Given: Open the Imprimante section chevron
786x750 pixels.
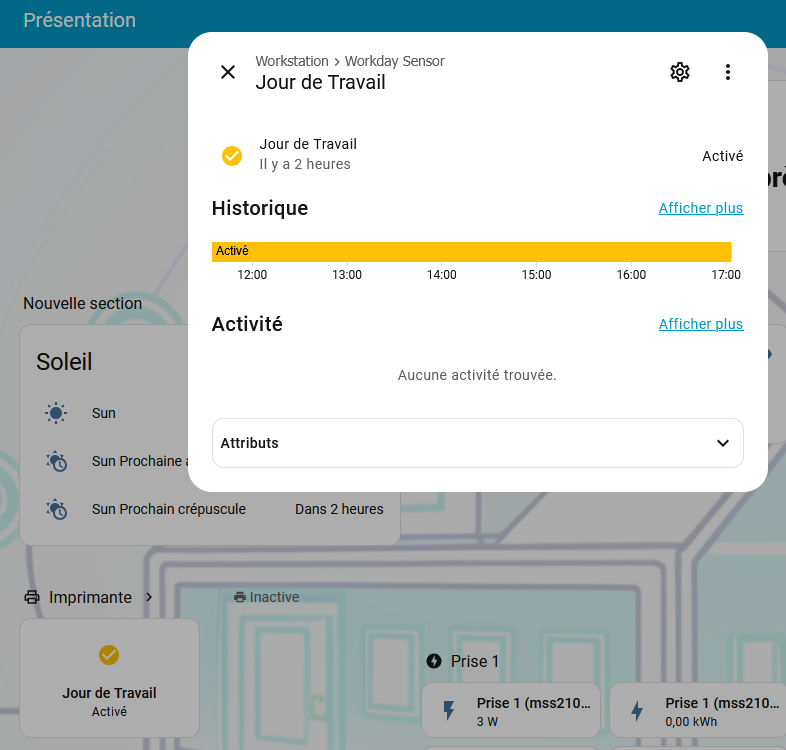Looking at the screenshot, I should click(149, 597).
